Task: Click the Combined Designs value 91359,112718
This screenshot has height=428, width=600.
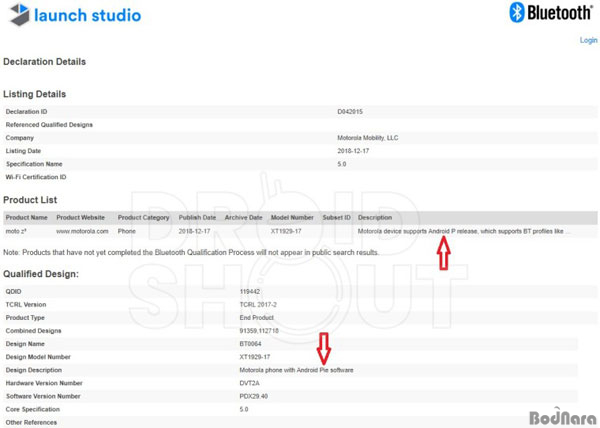Action: (x=259, y=330)
